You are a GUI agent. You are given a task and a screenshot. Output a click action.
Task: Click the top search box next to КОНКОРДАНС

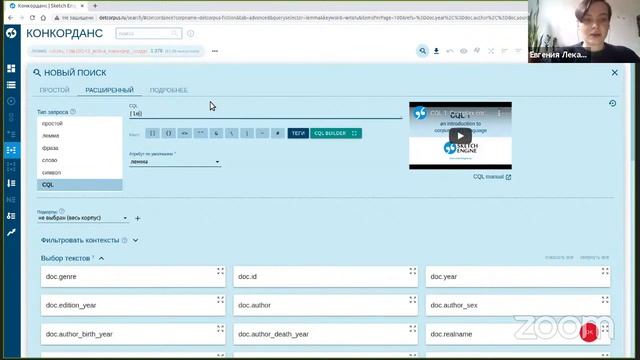(x=149, y=33)
